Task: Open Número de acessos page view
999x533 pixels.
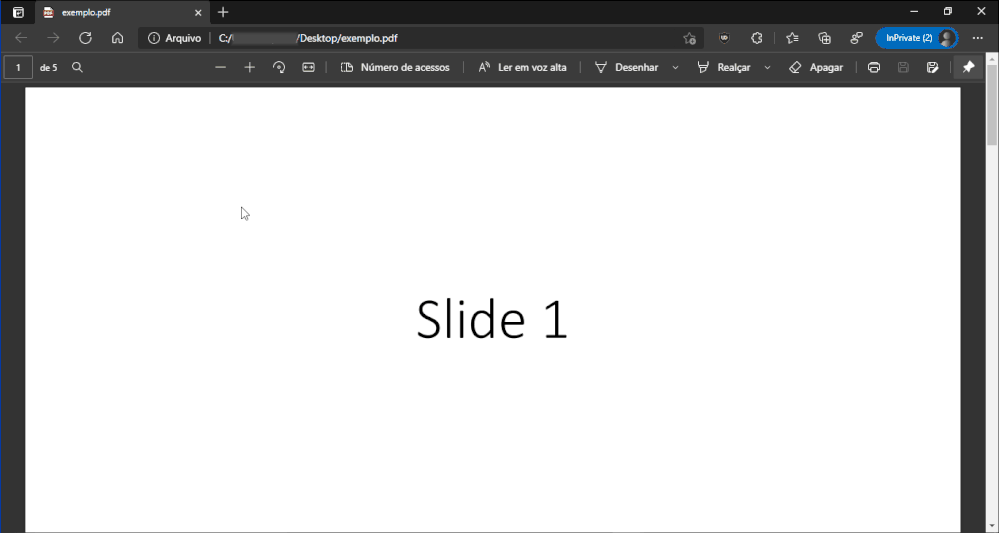Action: pos(395,68)
